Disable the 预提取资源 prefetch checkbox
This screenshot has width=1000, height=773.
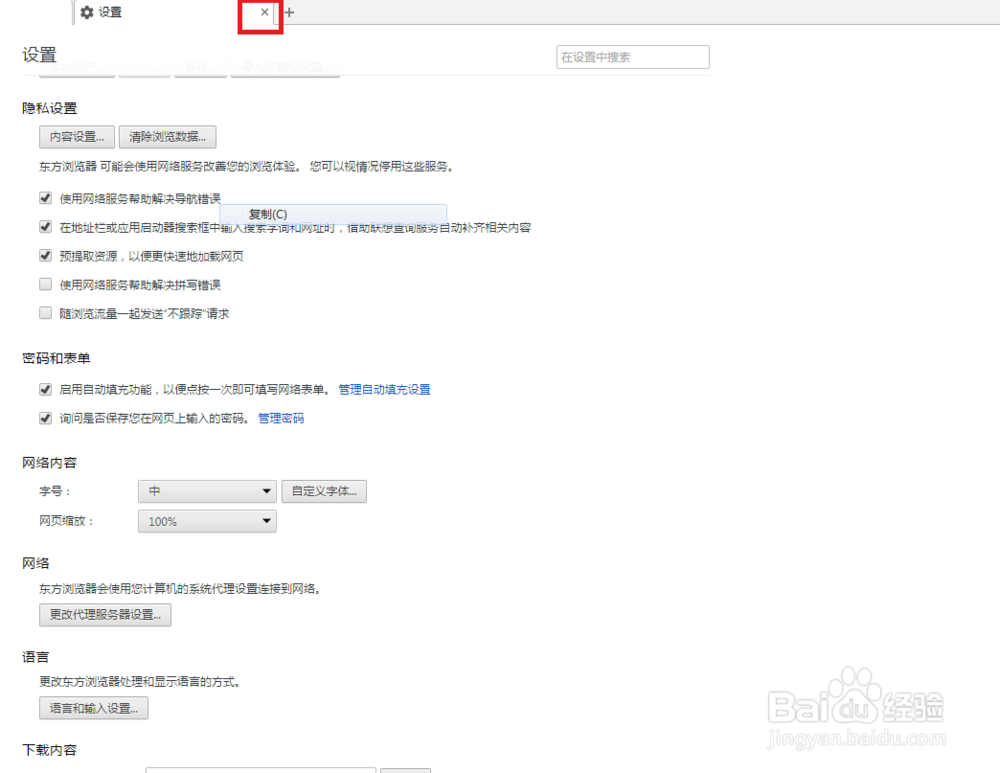pos(45,256)
